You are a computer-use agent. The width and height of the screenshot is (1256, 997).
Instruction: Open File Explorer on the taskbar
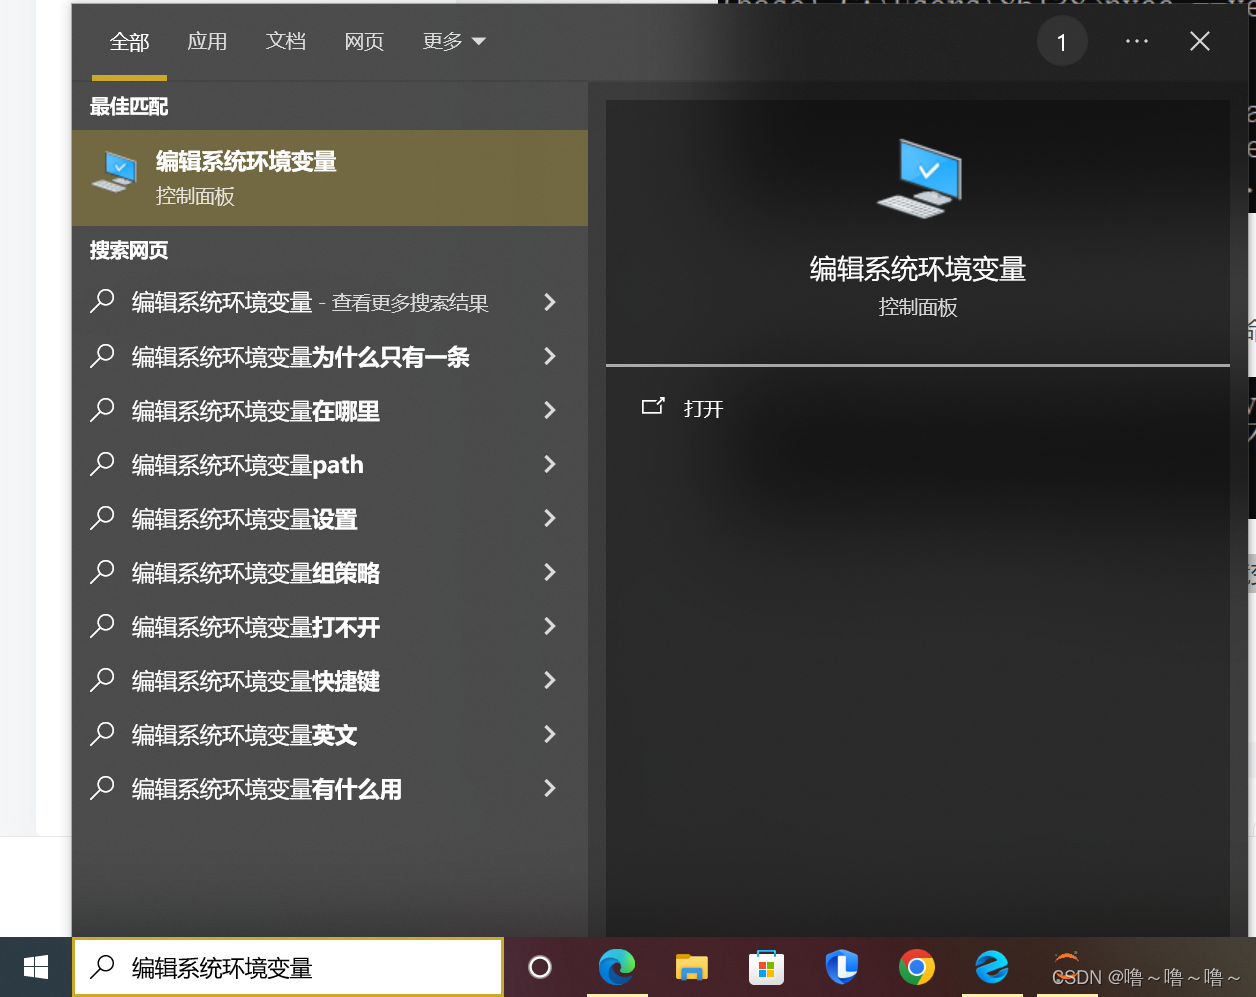[691, 968]
